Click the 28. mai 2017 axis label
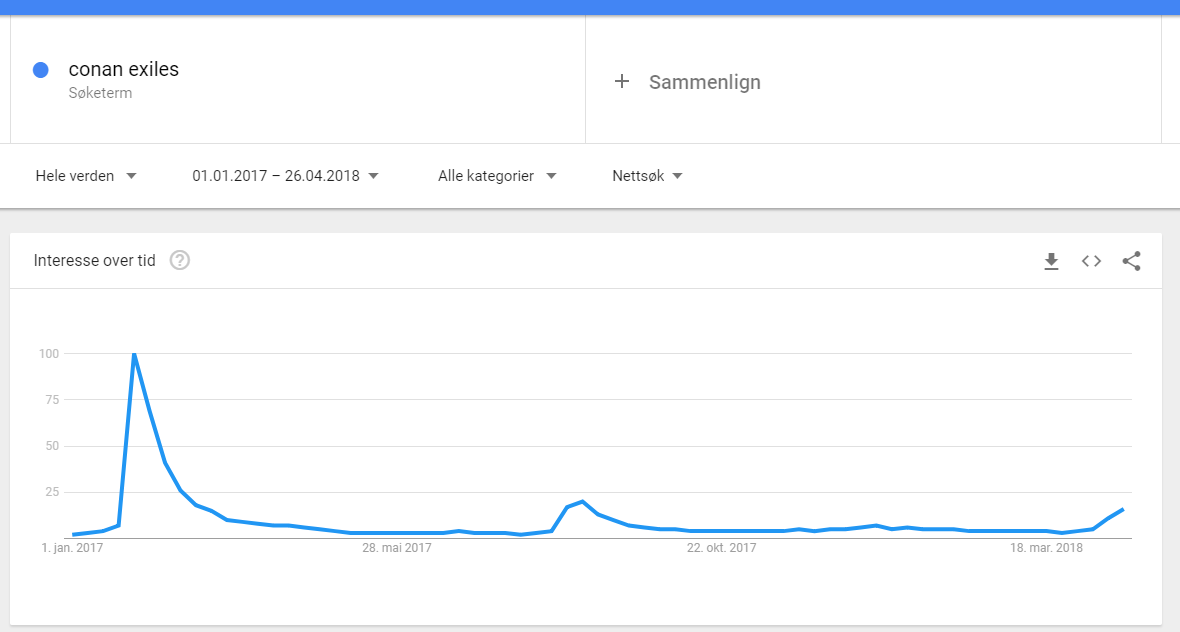1180x632 pixels. tap(397, 548)
